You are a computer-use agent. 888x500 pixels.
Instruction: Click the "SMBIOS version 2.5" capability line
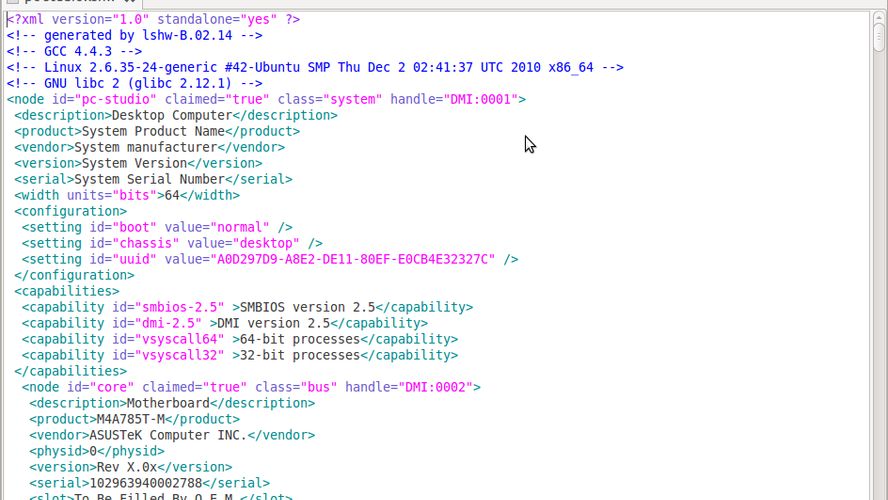tap(247, 307)
